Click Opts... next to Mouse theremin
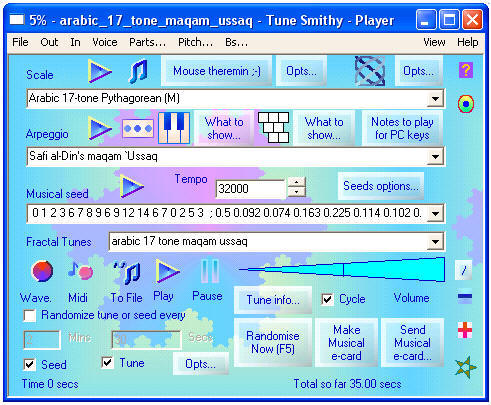The width and height of the screenshot is (491, 405). pos(301,71)
